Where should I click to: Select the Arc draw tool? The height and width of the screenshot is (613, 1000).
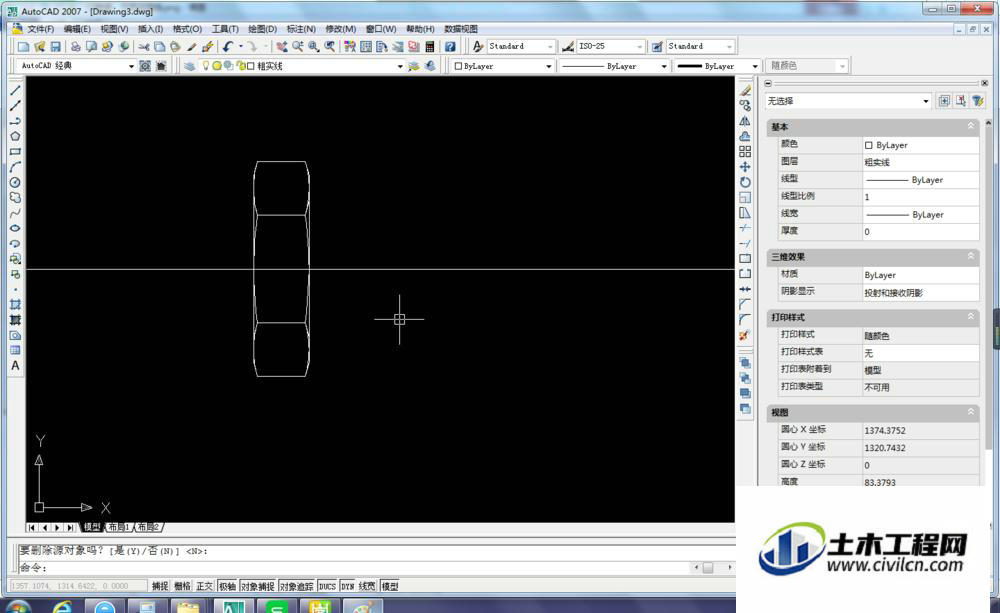click(15, 167)
